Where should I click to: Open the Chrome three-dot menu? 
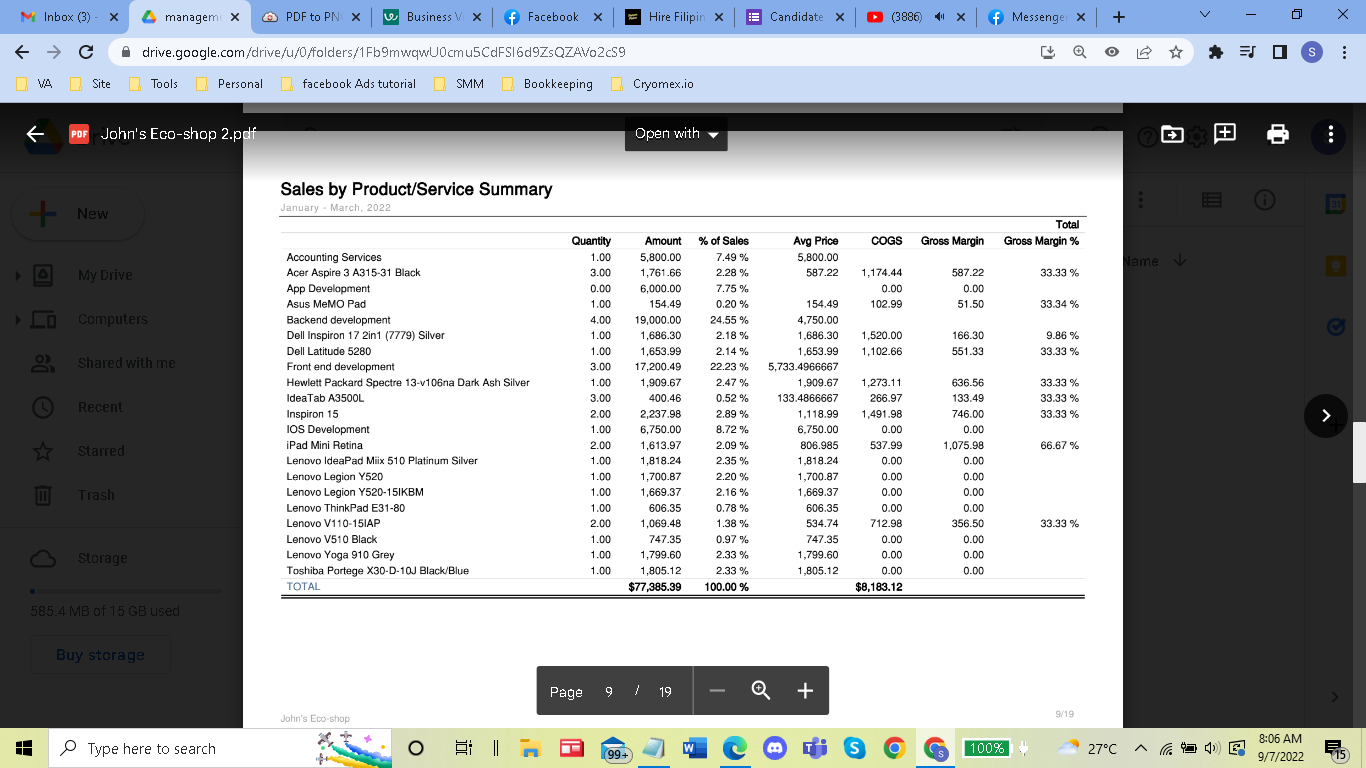point(1343,52)
